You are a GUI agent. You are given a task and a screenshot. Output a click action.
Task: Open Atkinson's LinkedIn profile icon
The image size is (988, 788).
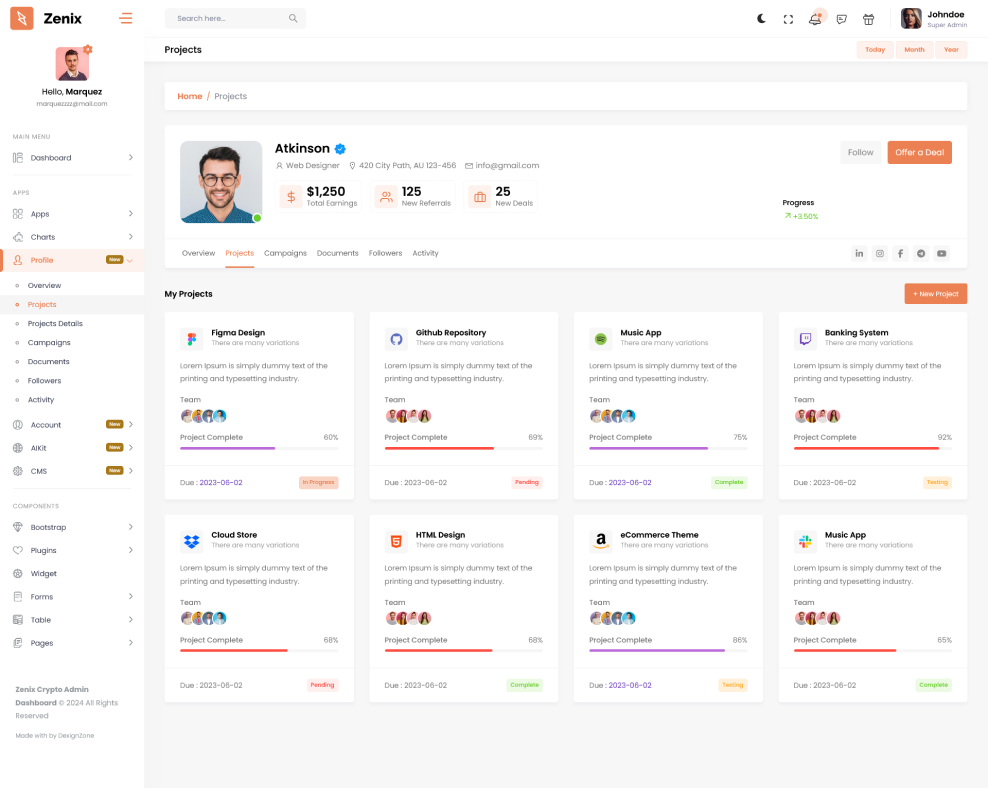click(x=859, y=254)
